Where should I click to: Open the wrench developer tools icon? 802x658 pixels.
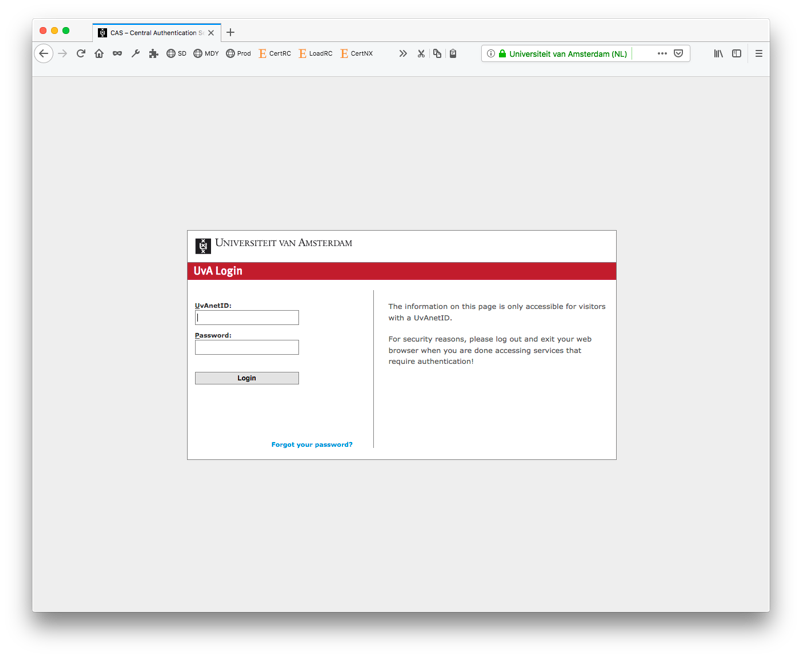136,53
